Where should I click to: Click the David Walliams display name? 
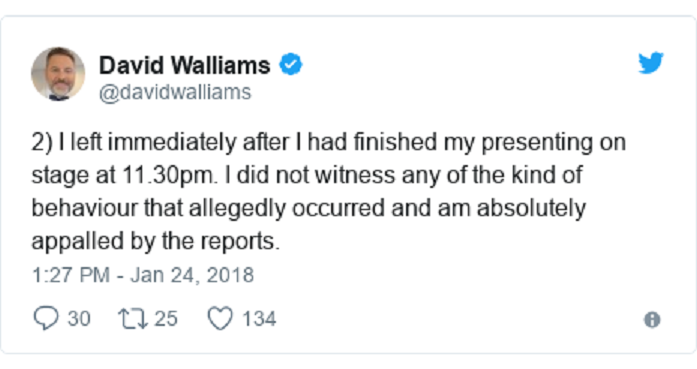(x=184, y=65)
